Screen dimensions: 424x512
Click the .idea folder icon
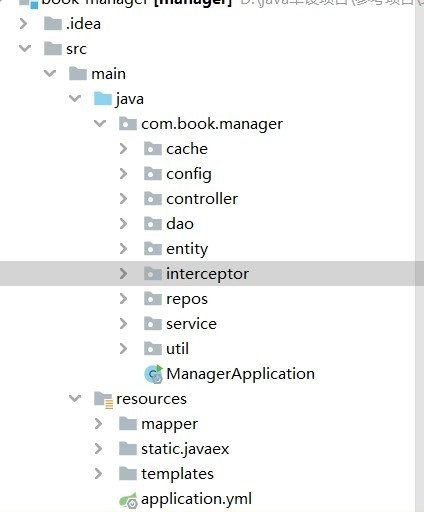click(53, 24)
